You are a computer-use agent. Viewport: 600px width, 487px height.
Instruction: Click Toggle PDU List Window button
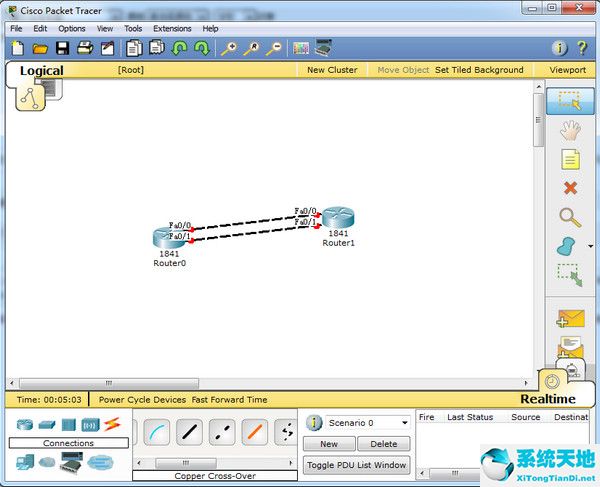point(357,465)
